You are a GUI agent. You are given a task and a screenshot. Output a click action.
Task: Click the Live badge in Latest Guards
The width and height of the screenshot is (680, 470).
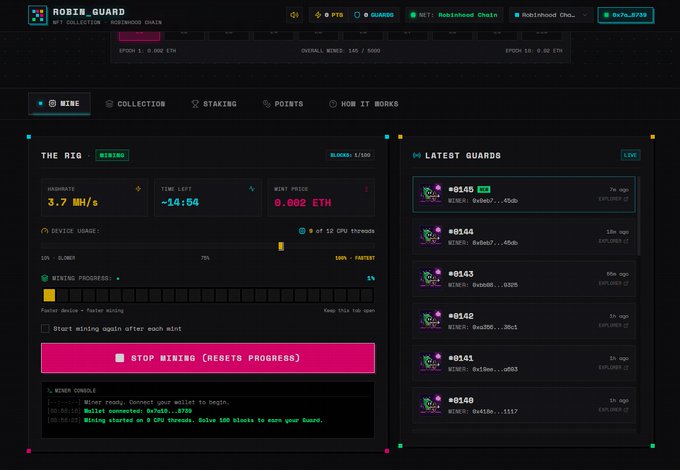[631, 155]
